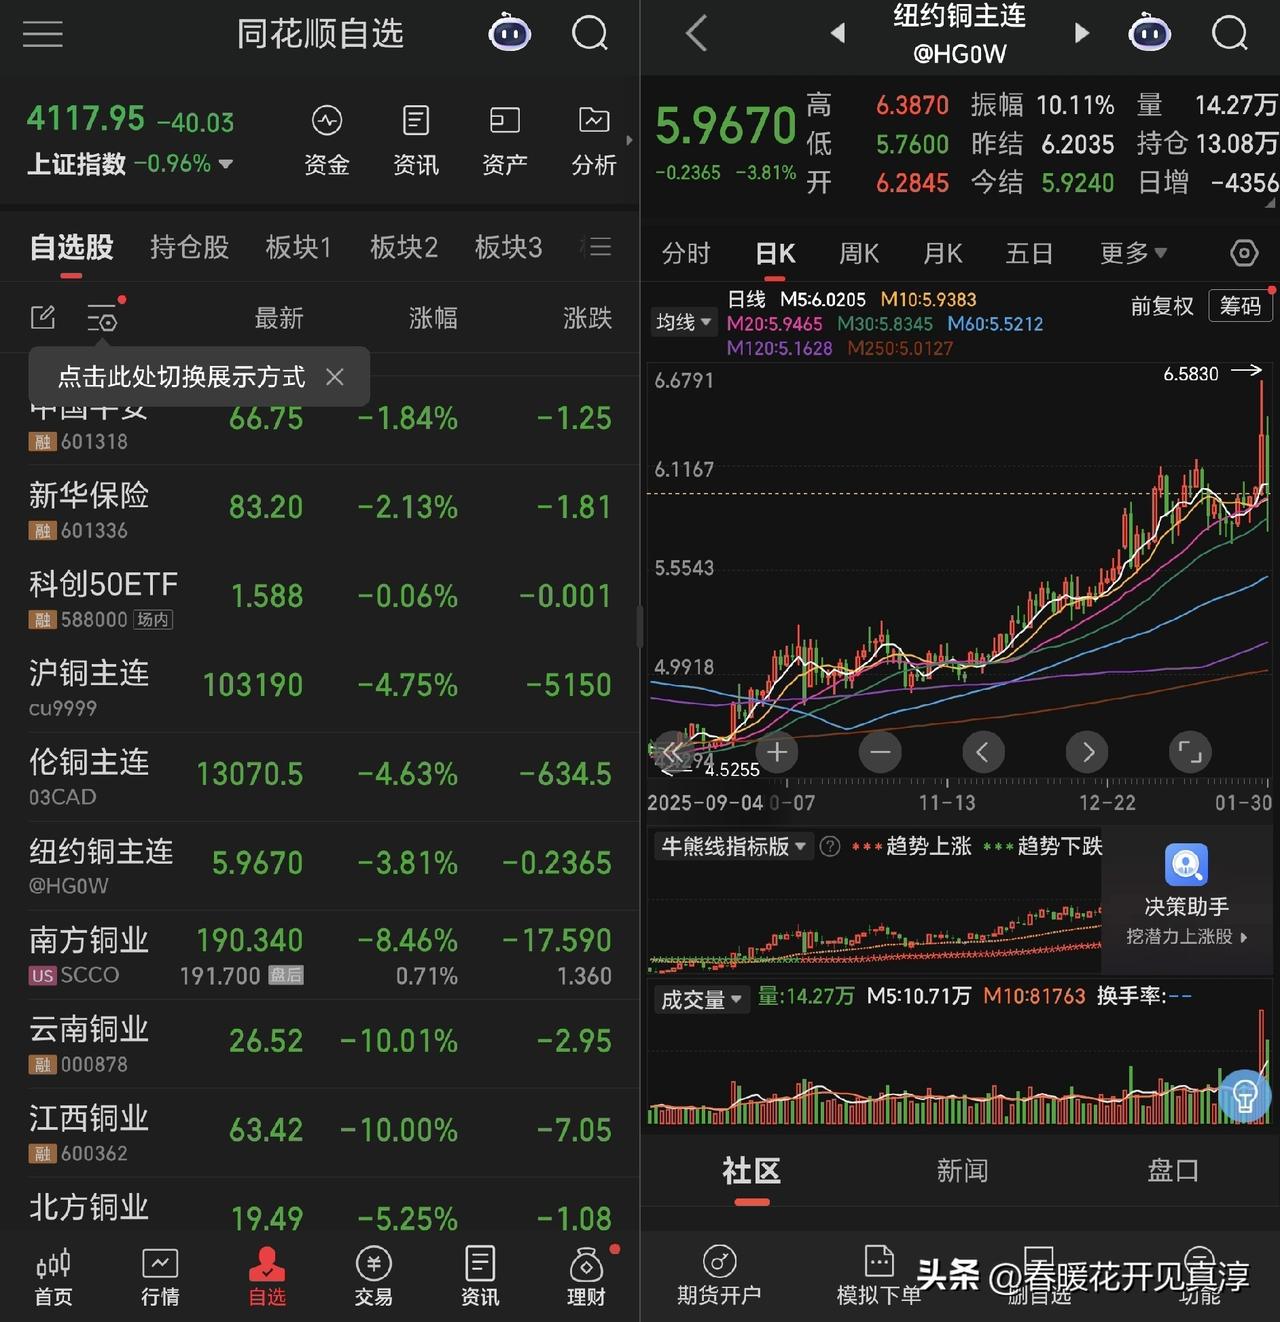Zoom out the K-line chart
1280x1322 pixels.
(x=880, y=752)
